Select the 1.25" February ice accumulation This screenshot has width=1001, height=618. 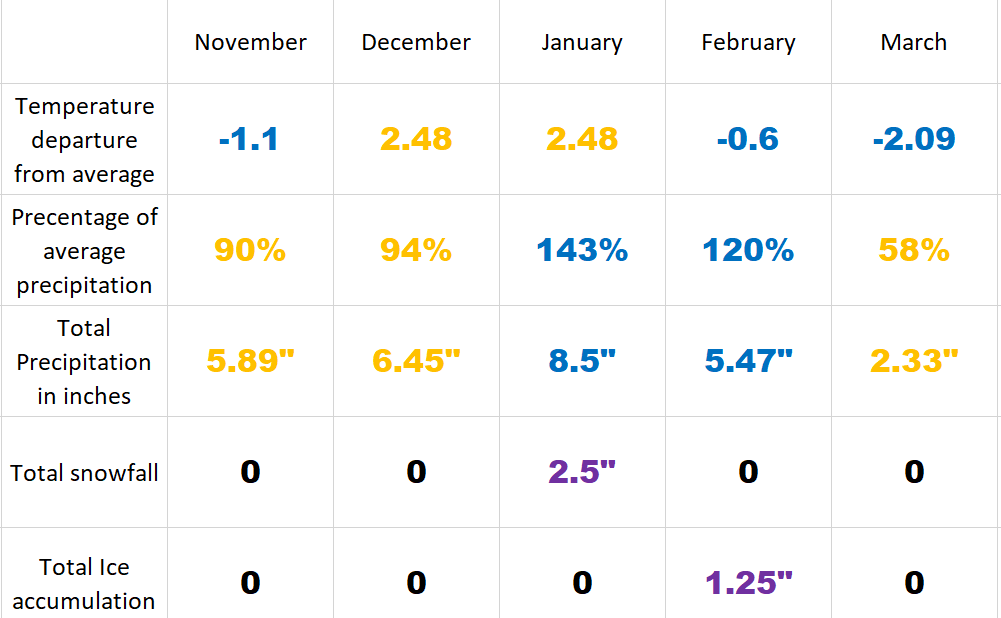coord(748,583)
